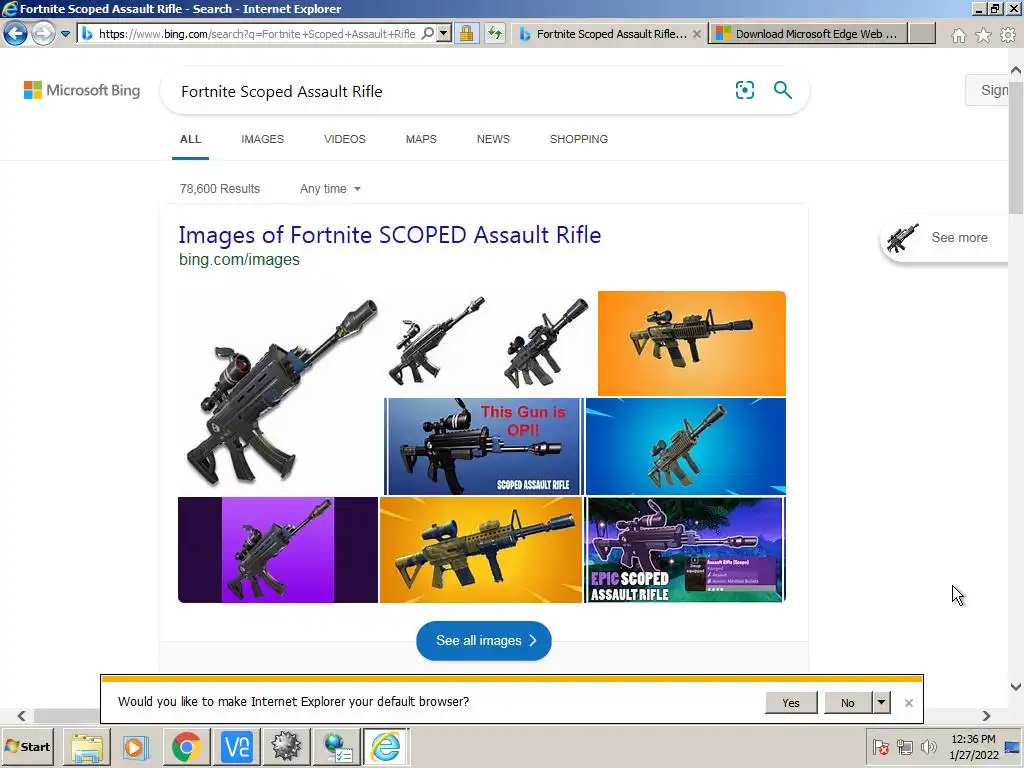
Task: Click the white-background dark rifle with scope thumbnail
Action: point(545,342)
